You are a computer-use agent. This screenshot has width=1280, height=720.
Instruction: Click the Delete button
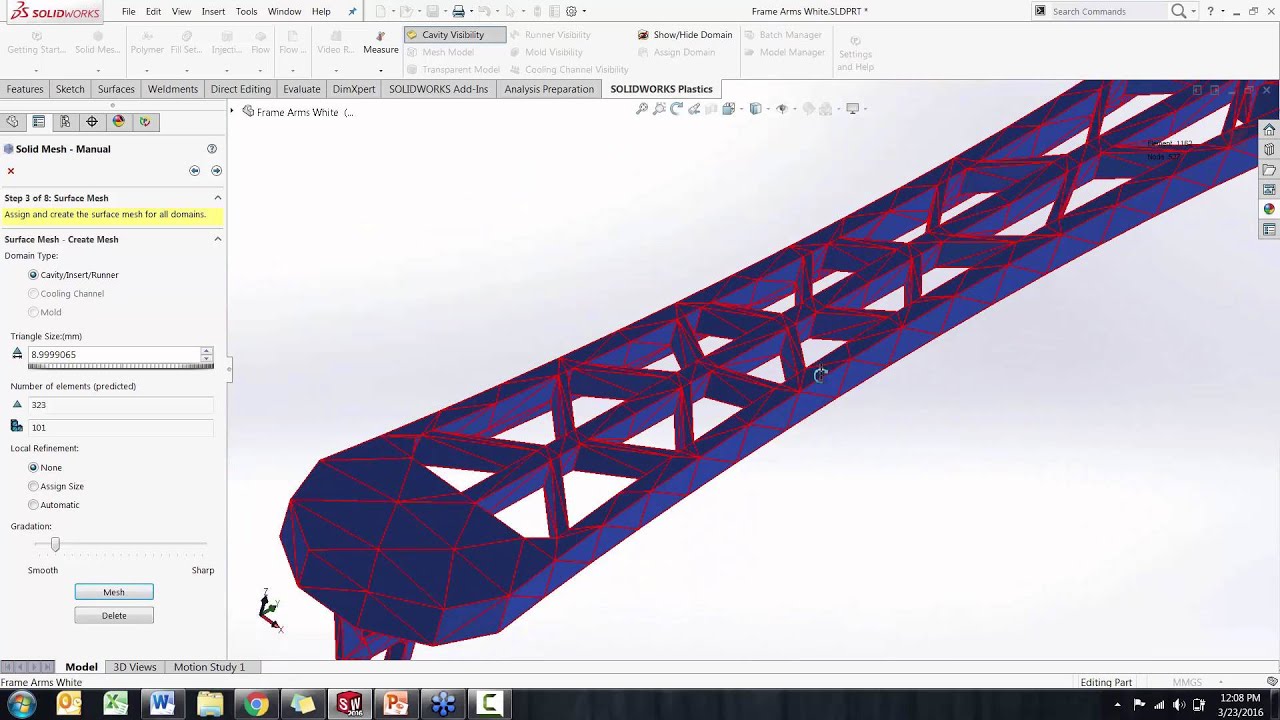point(114,616)
